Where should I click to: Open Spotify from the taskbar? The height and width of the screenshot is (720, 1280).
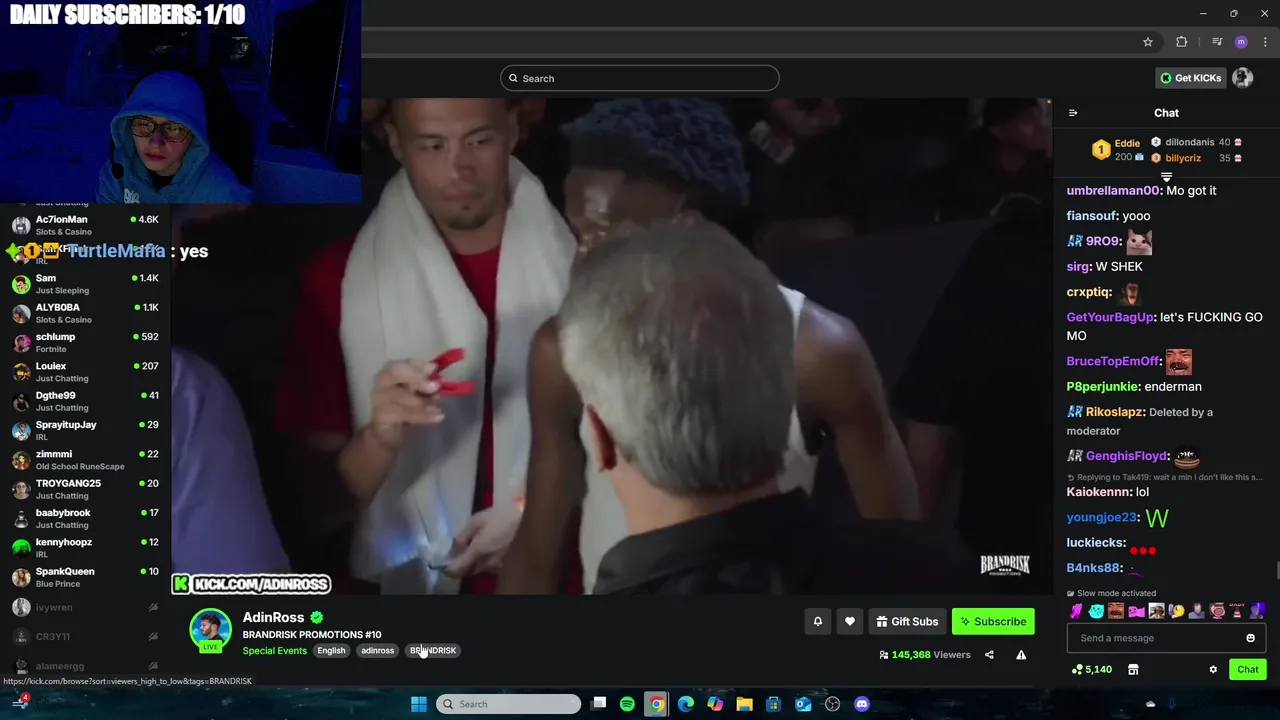pos(627,704)
